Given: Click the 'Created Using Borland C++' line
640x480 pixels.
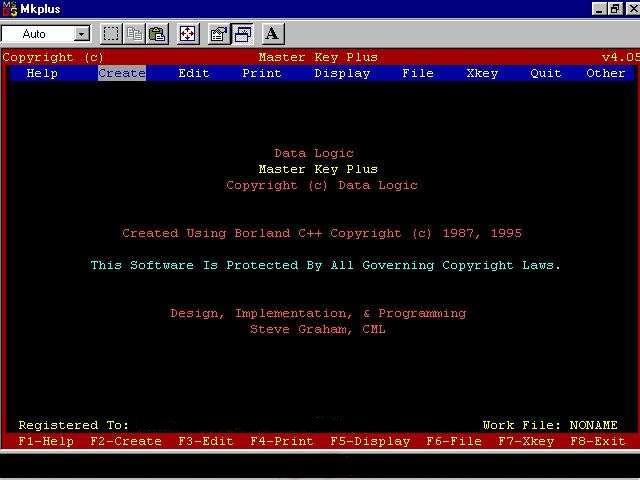Looking at the screenshot, I should coord(322,233).
